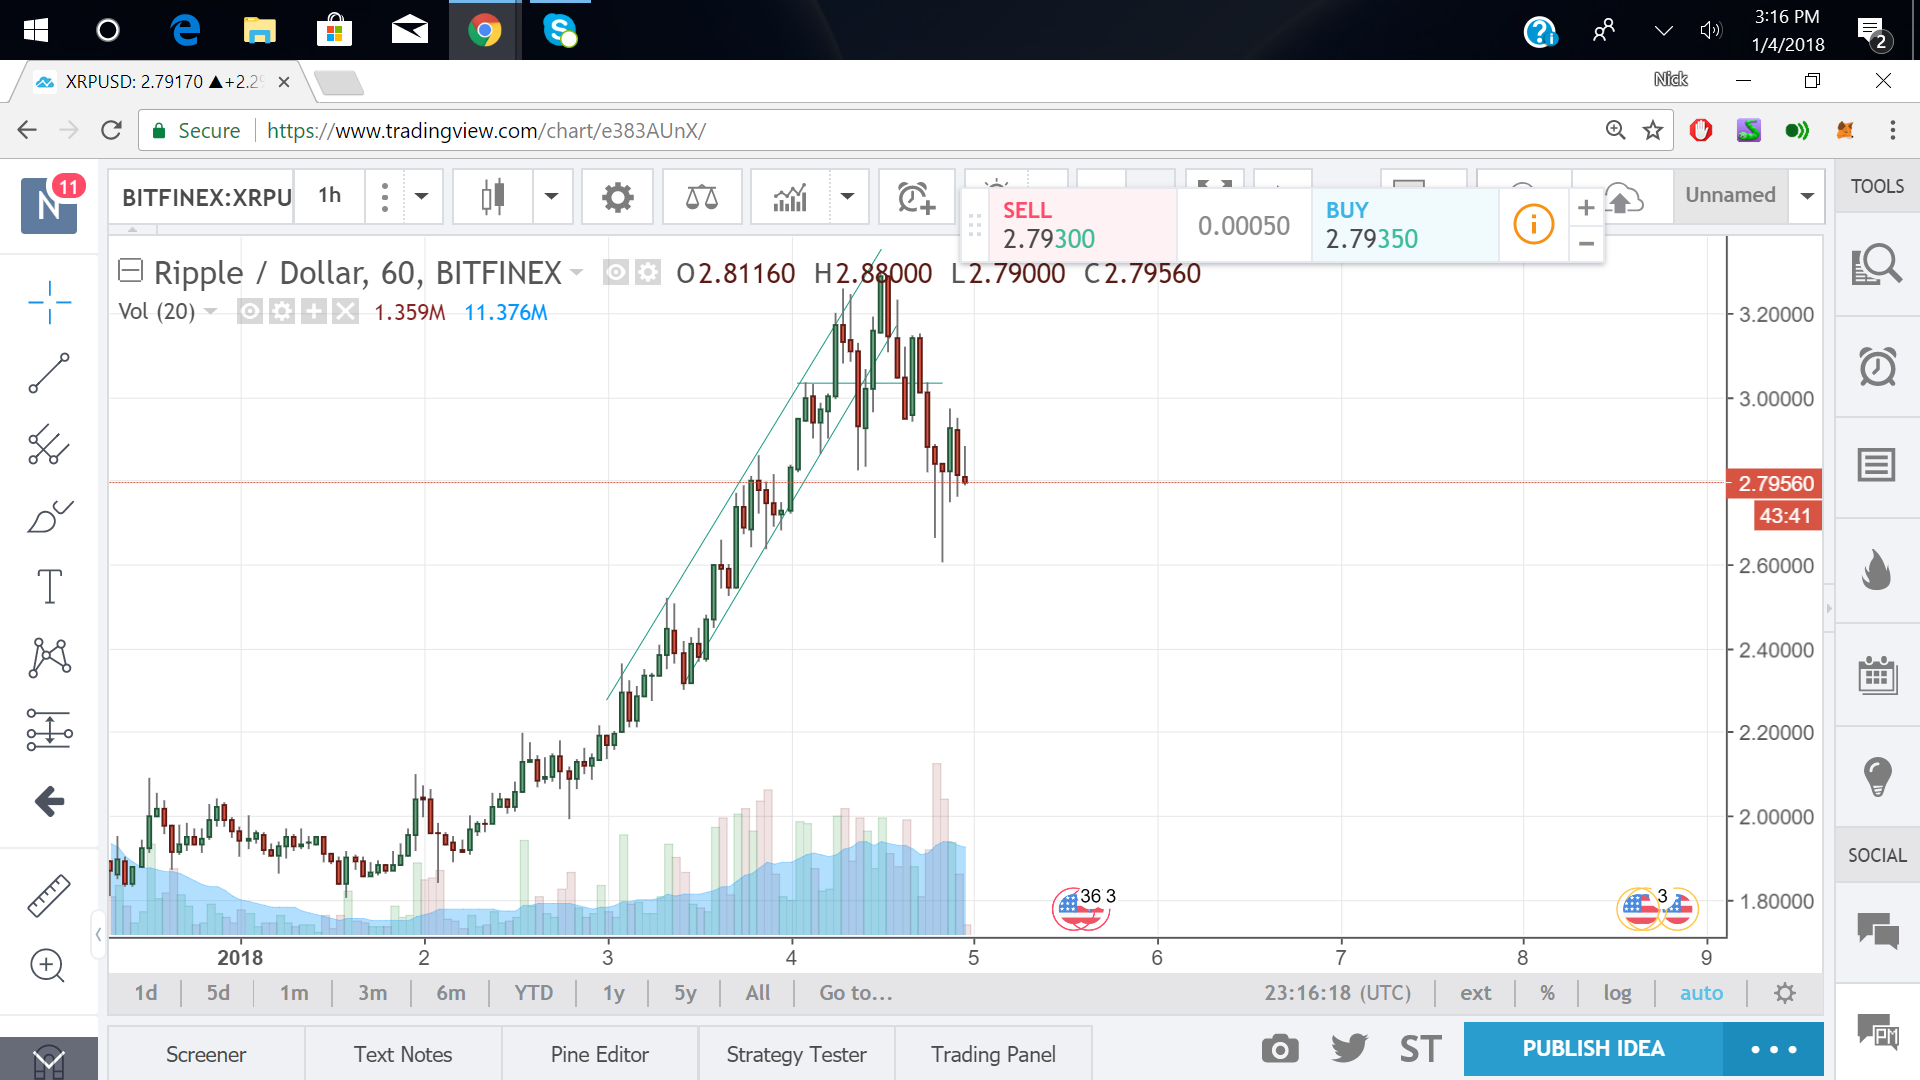Select the ruler measure tool
Image resolution: width=1920 pixels, height=1080 pixels.
[x=49, y=895]
